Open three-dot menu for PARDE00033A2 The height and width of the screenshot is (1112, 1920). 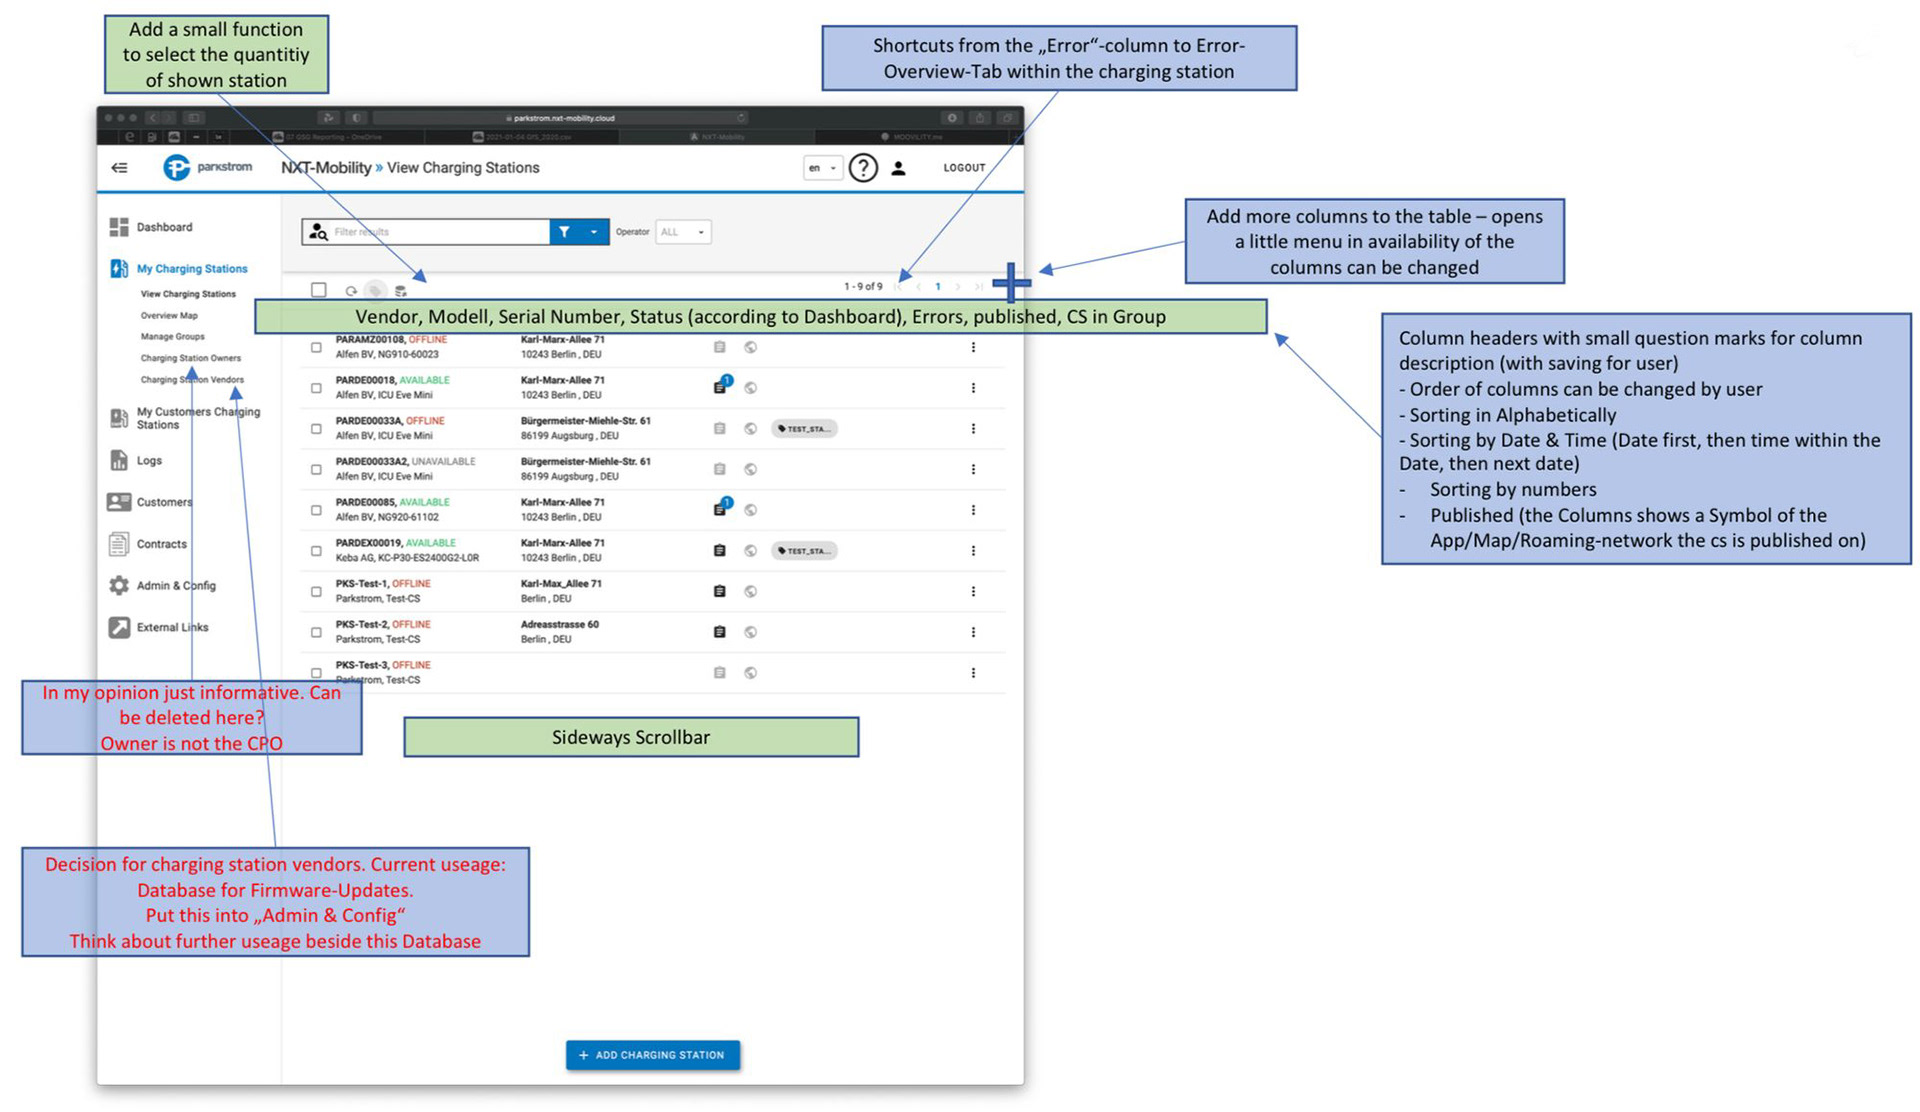973,469
